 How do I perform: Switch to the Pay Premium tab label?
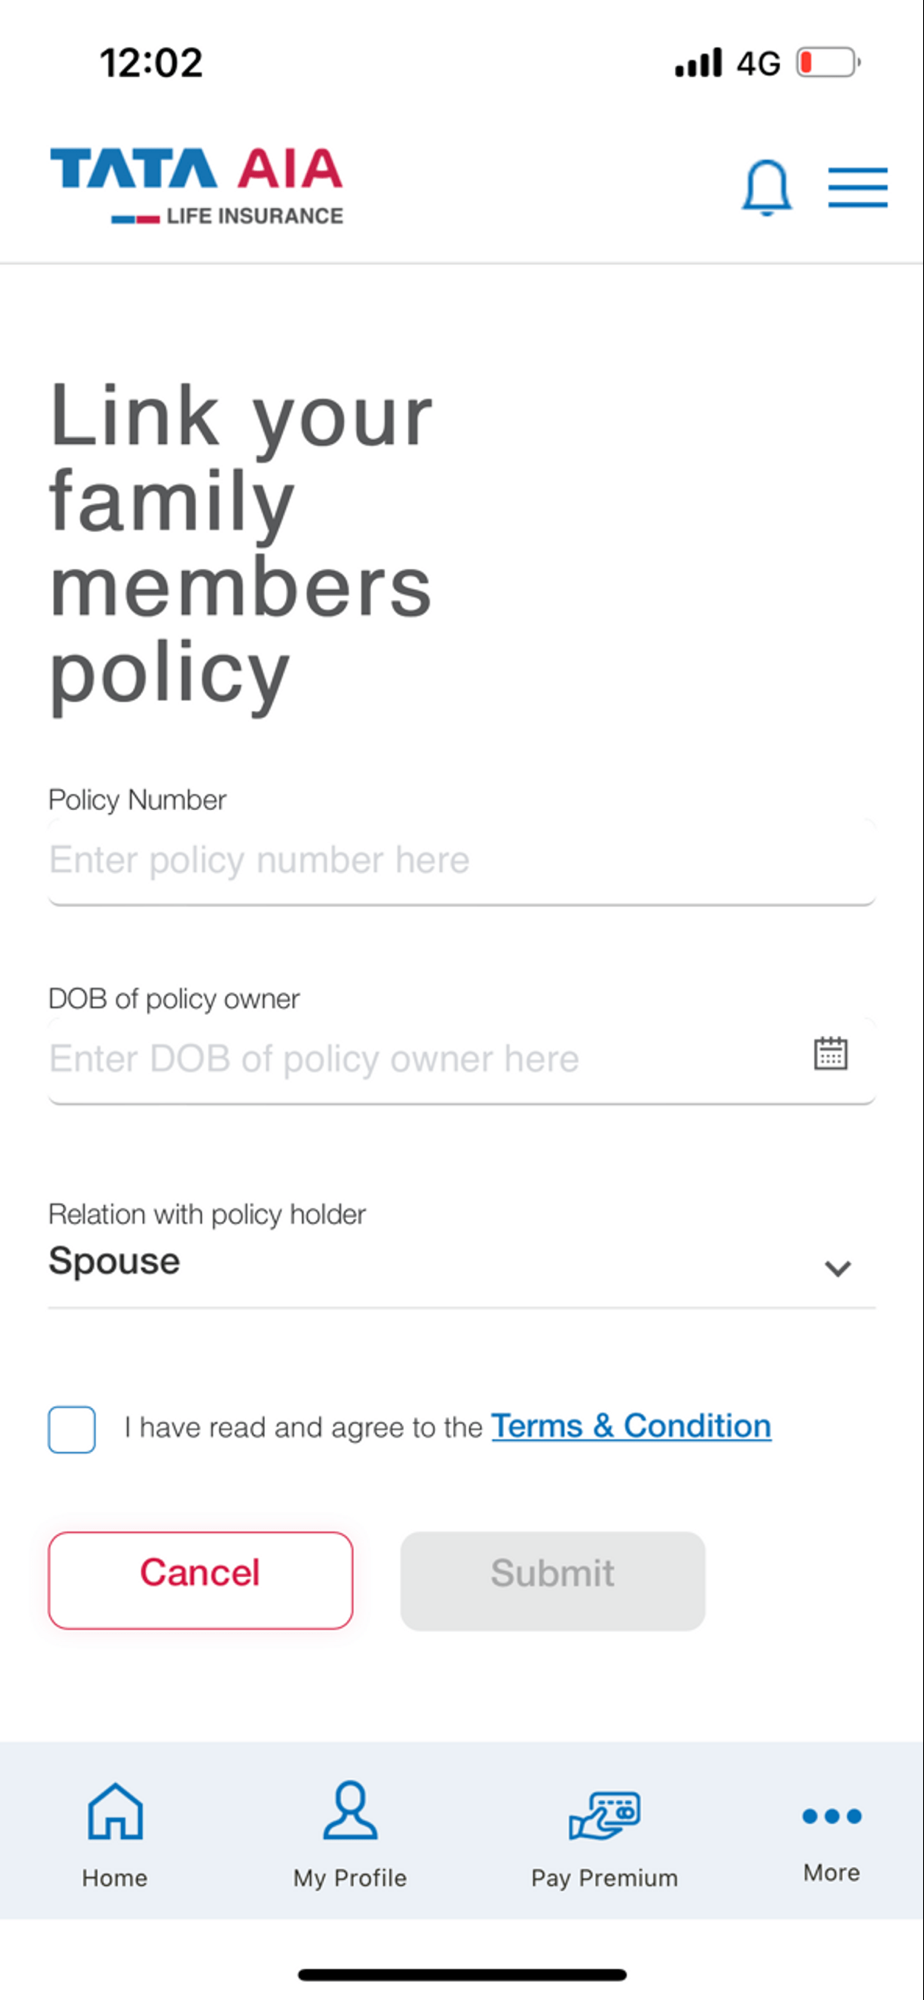pos(604,1878)
